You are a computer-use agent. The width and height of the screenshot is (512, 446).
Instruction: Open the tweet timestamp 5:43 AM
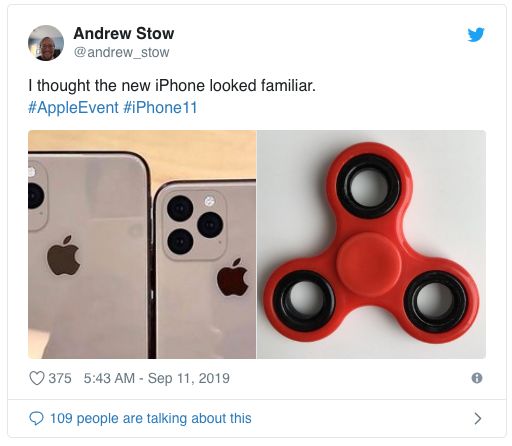(x=109, y=378)
